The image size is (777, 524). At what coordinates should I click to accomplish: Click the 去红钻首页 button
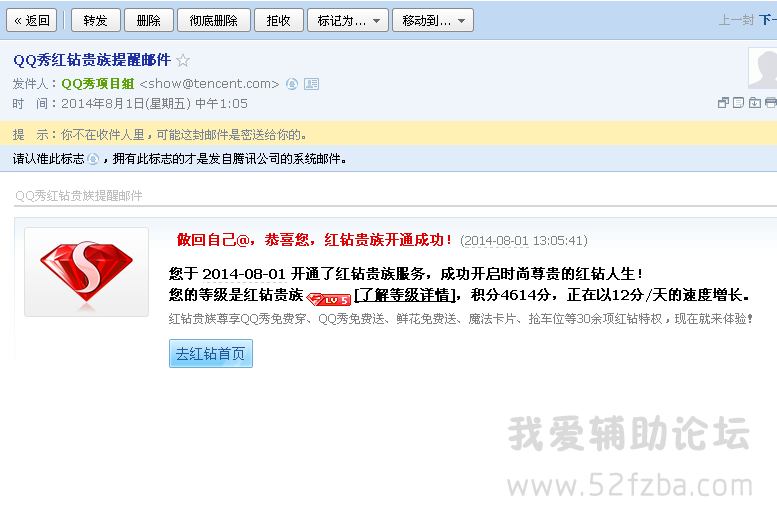click(x=211, y=353)
